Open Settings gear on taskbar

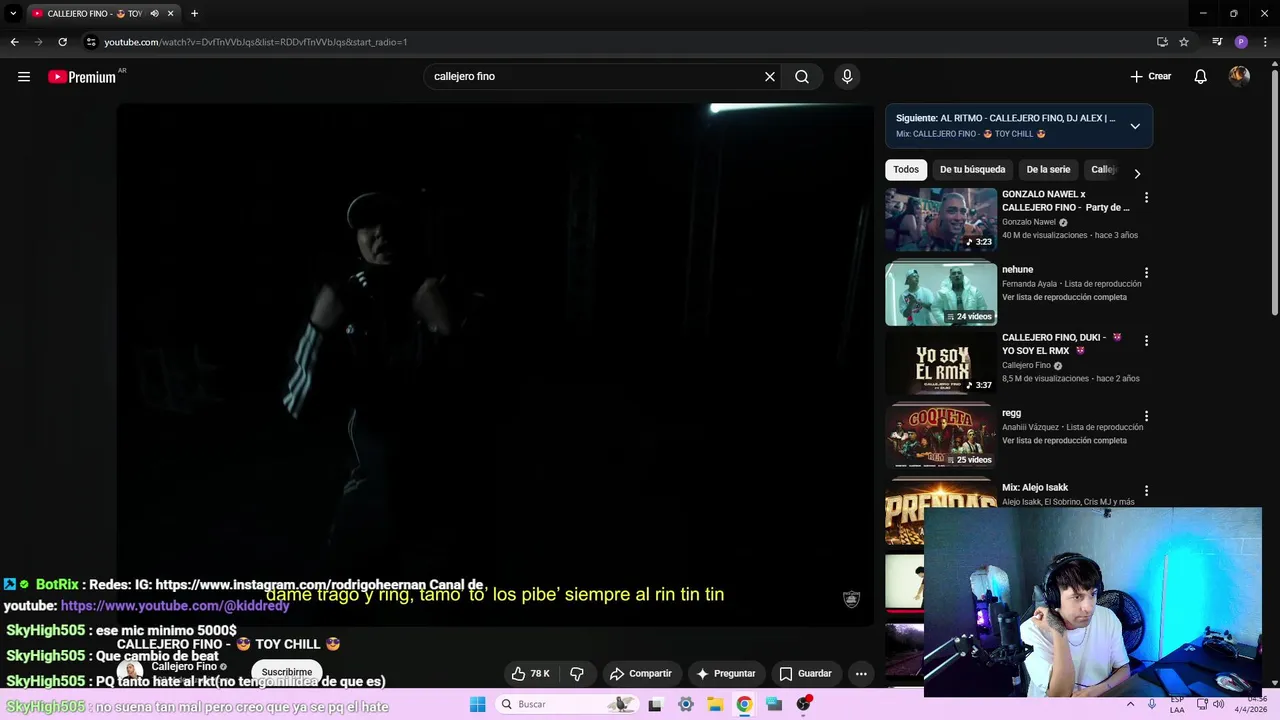click(x=685, y=704)
